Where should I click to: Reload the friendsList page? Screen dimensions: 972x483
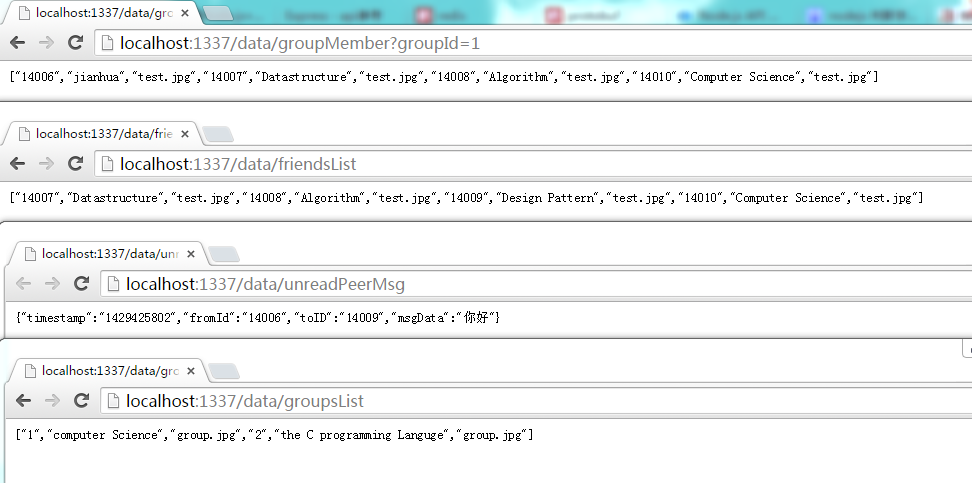pos(75,164)
